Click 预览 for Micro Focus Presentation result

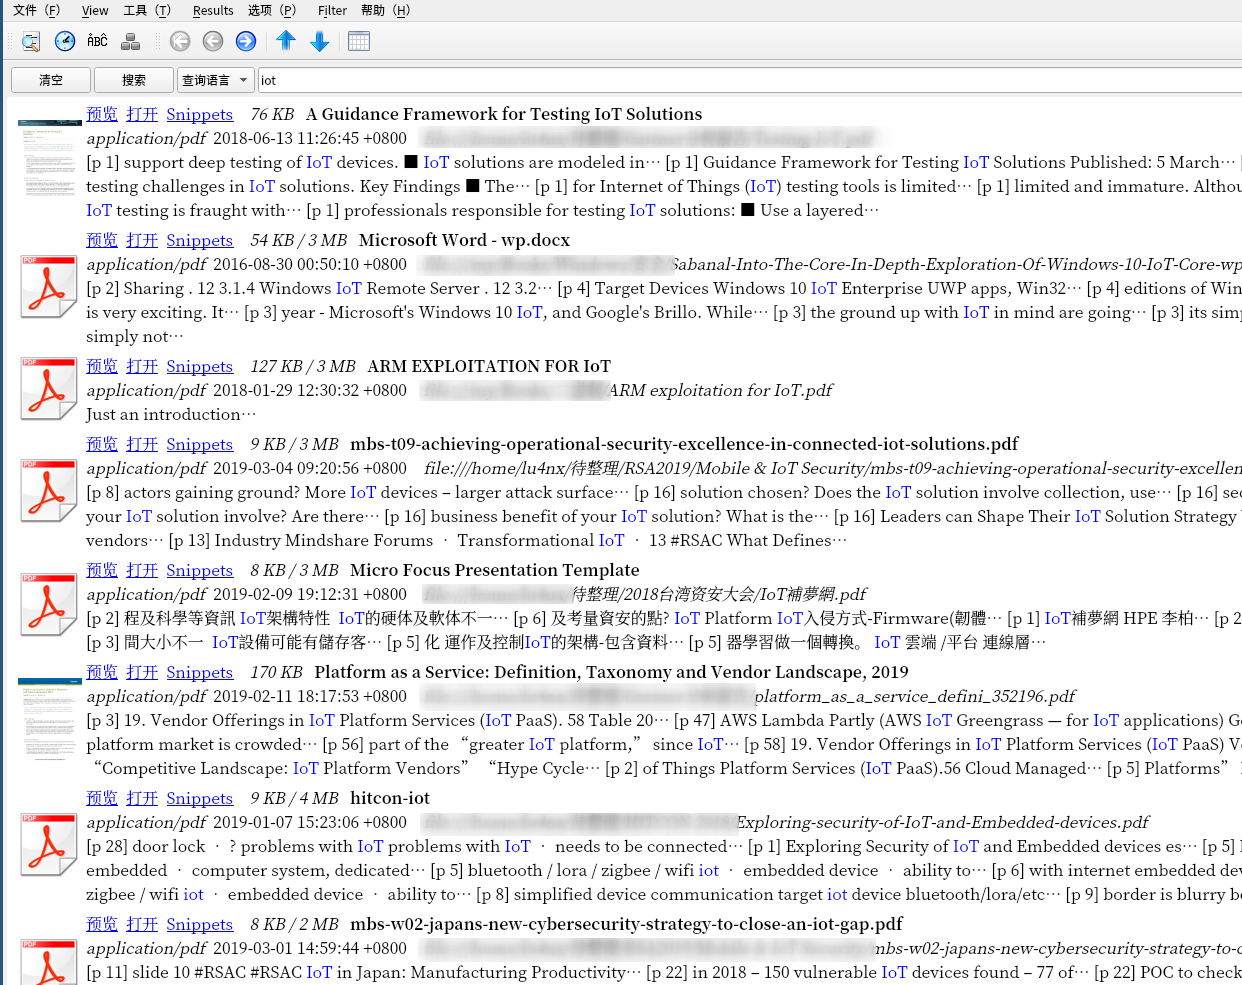(102, 570)
